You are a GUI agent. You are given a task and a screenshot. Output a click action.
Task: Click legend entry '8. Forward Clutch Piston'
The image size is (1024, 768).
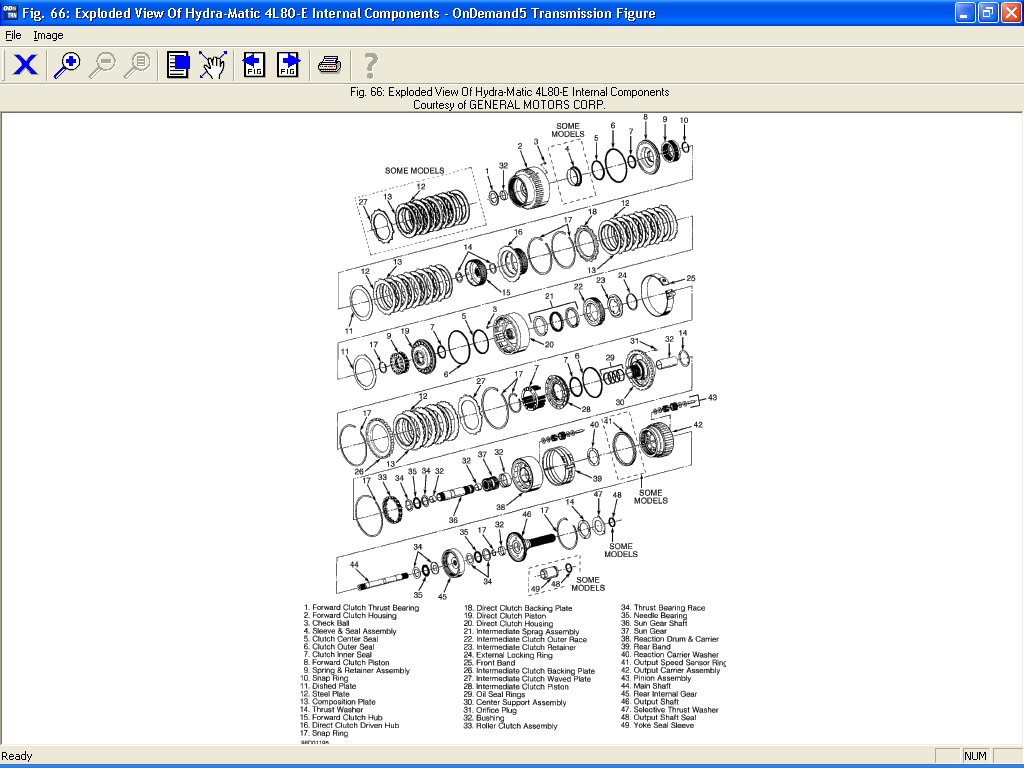346,662
